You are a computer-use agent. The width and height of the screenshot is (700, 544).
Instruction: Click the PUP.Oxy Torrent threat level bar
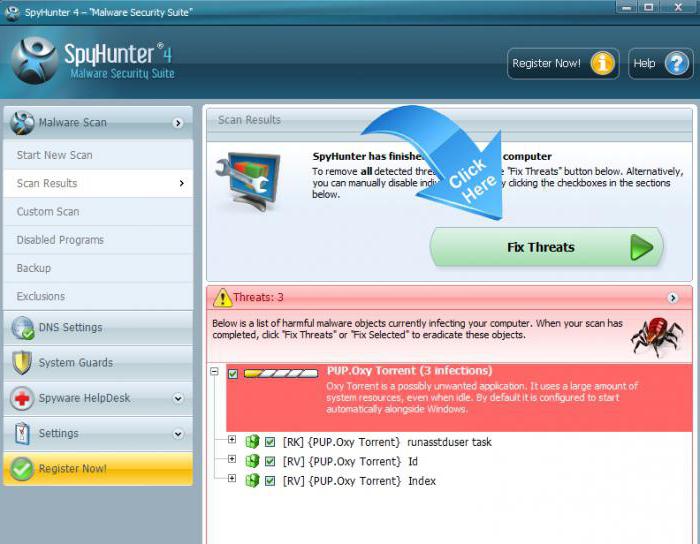point(281,374)
